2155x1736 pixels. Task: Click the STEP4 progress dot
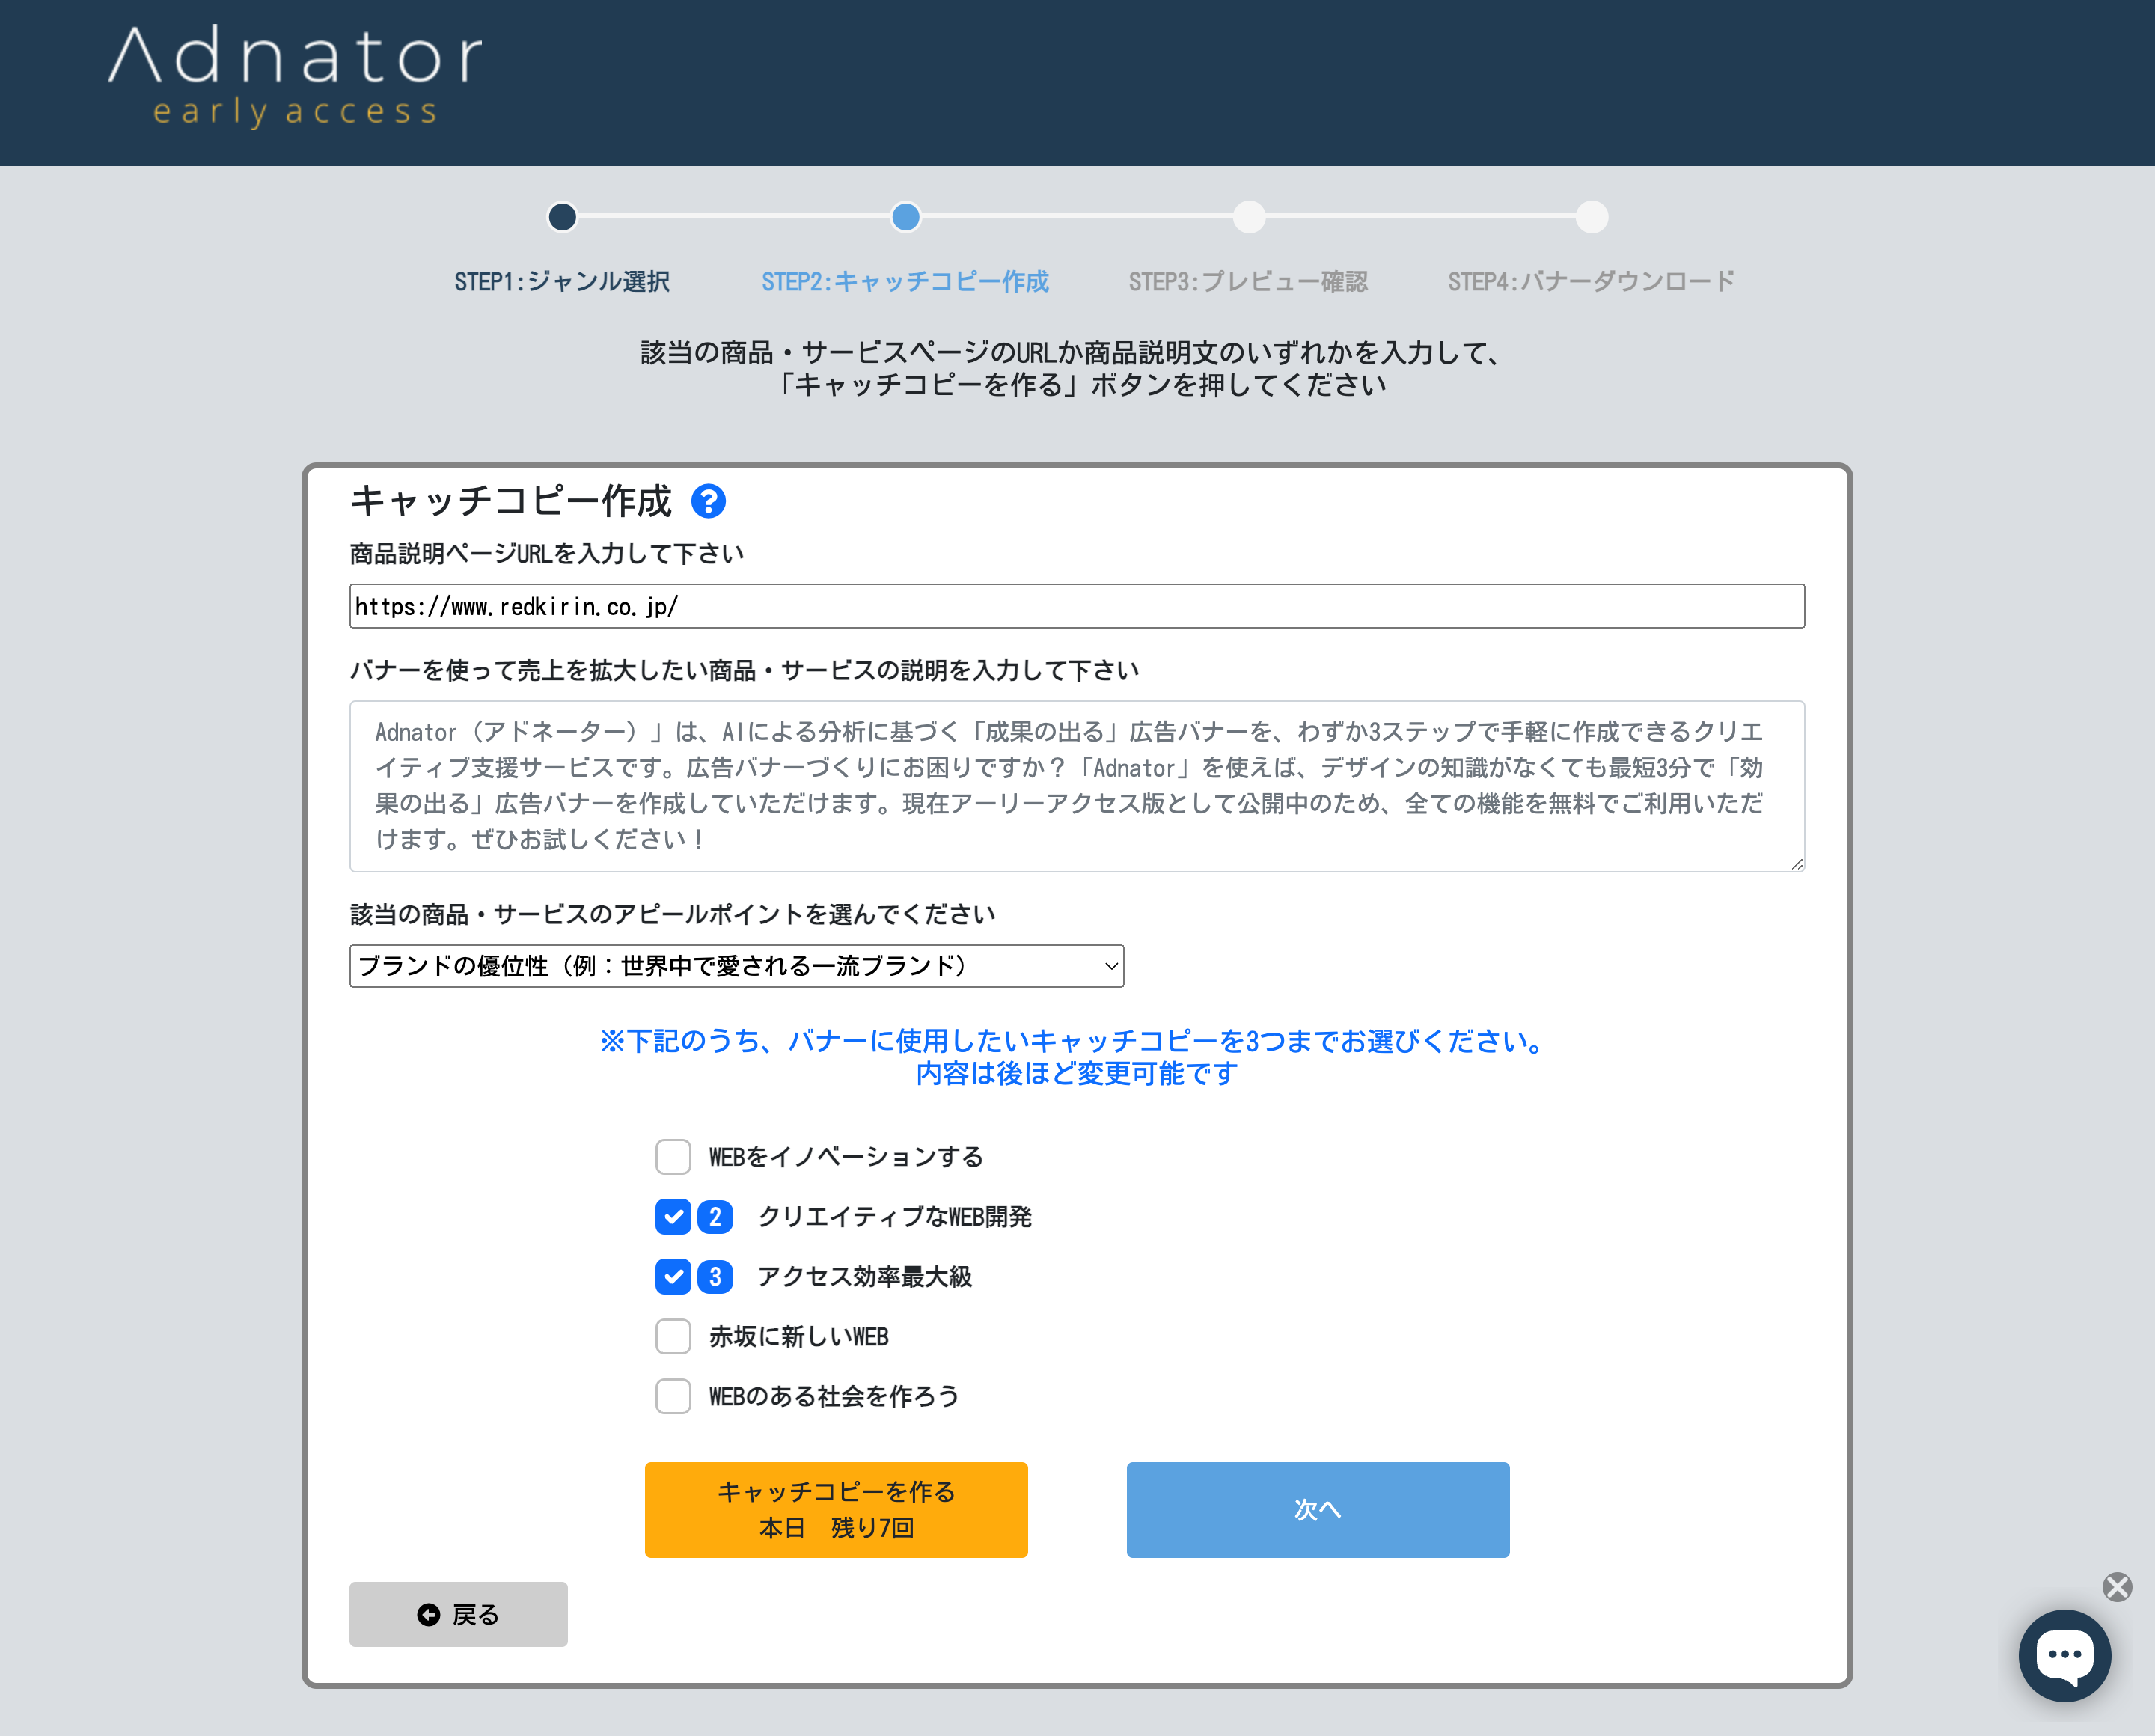1592,217
